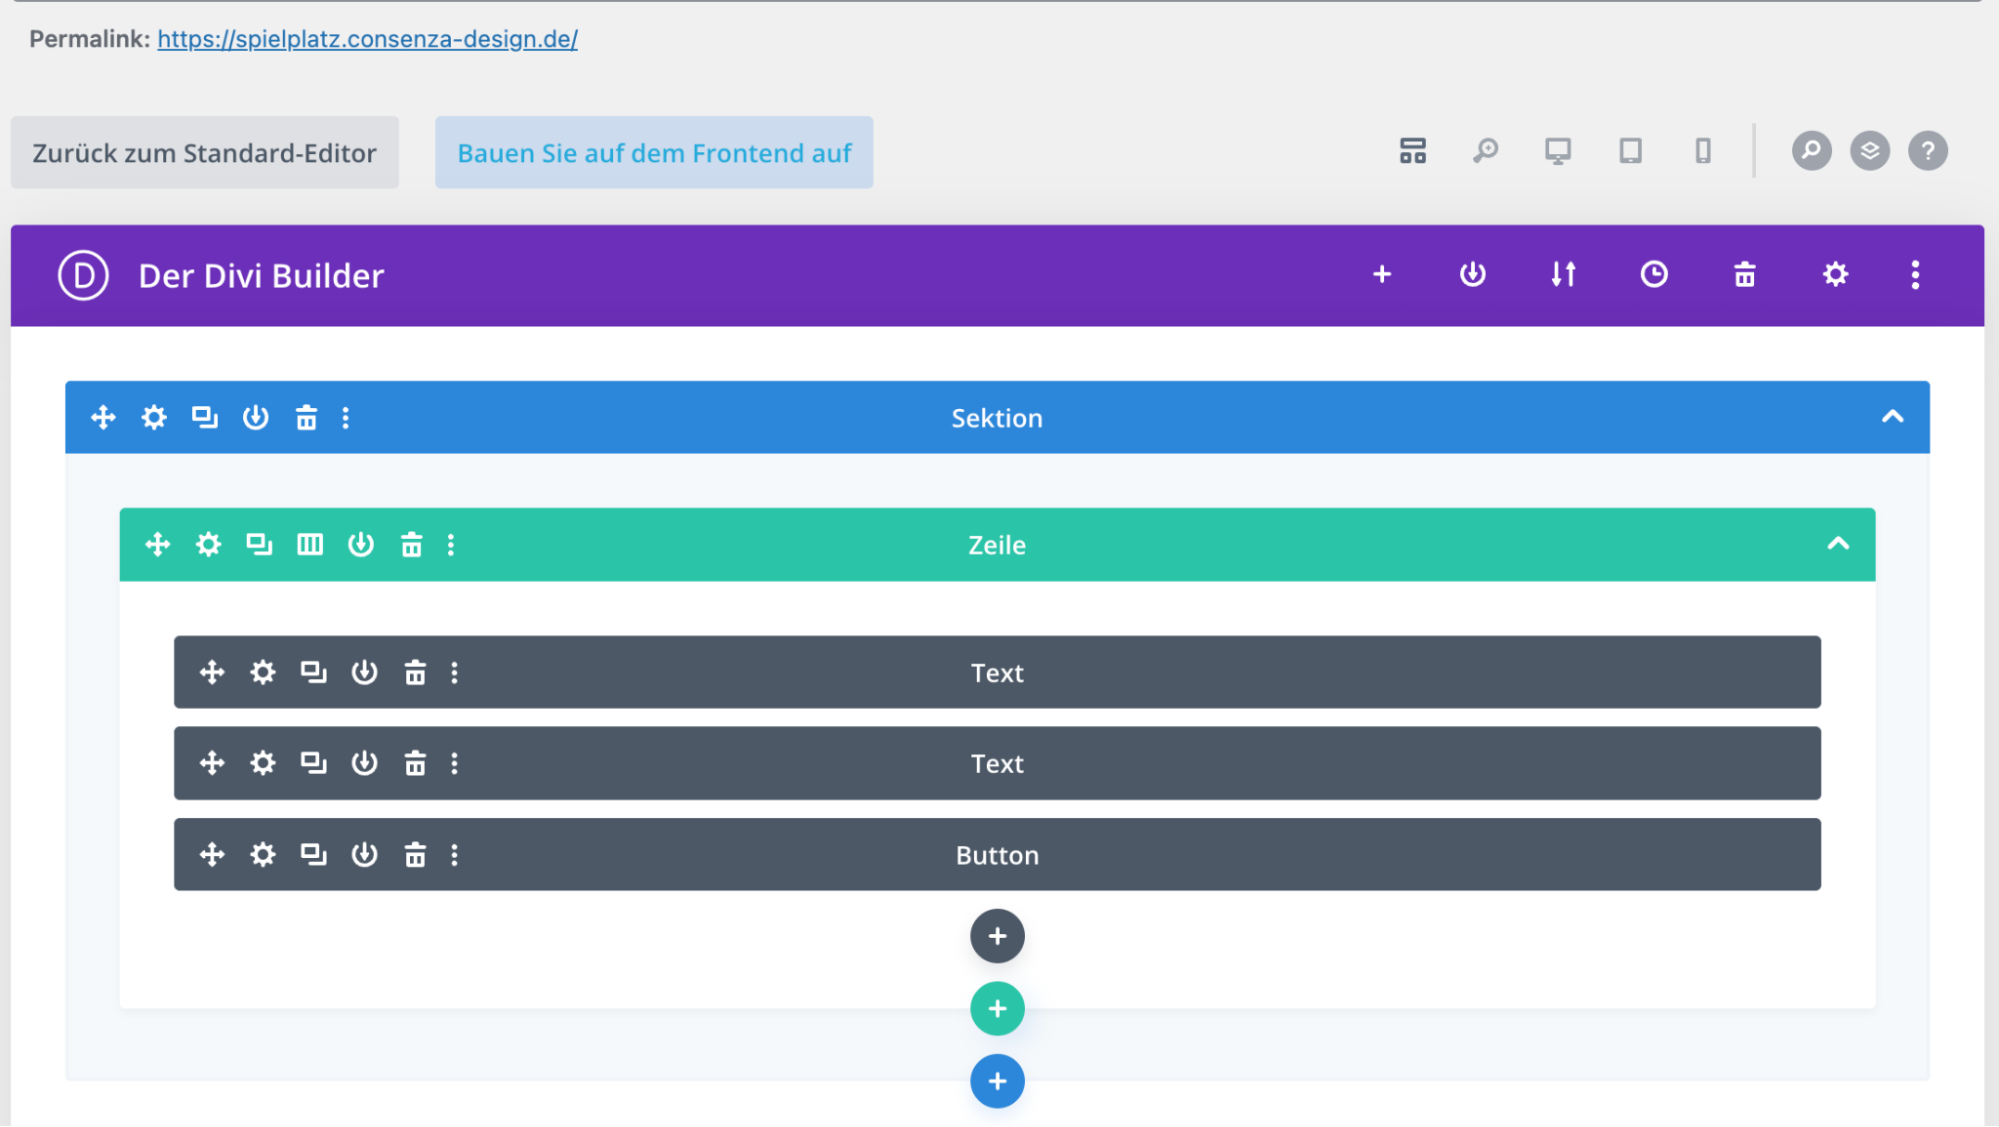
Task: Switch to tablet preview mode
Action: pyautogui.click(x=1630, y=151)
